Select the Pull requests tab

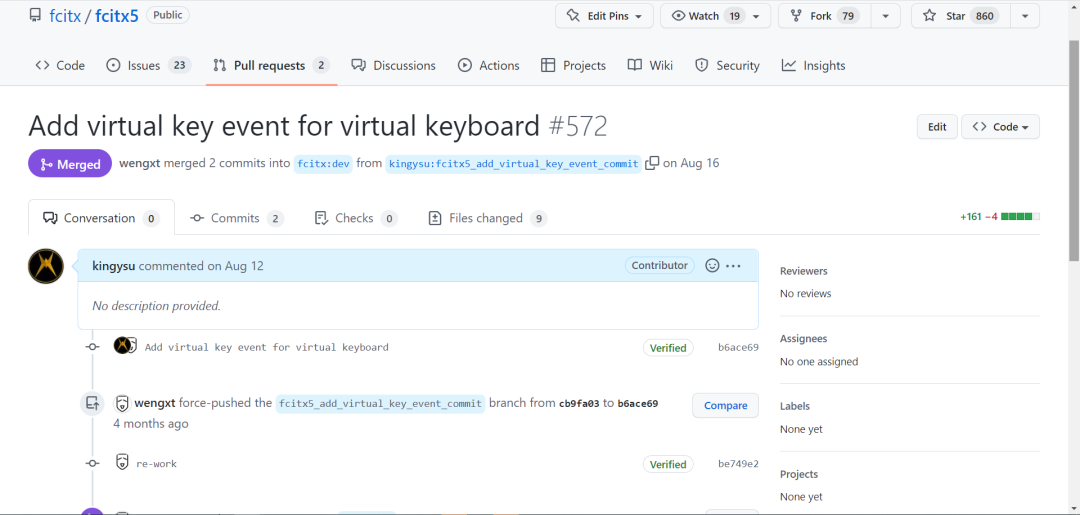point(271,65)
